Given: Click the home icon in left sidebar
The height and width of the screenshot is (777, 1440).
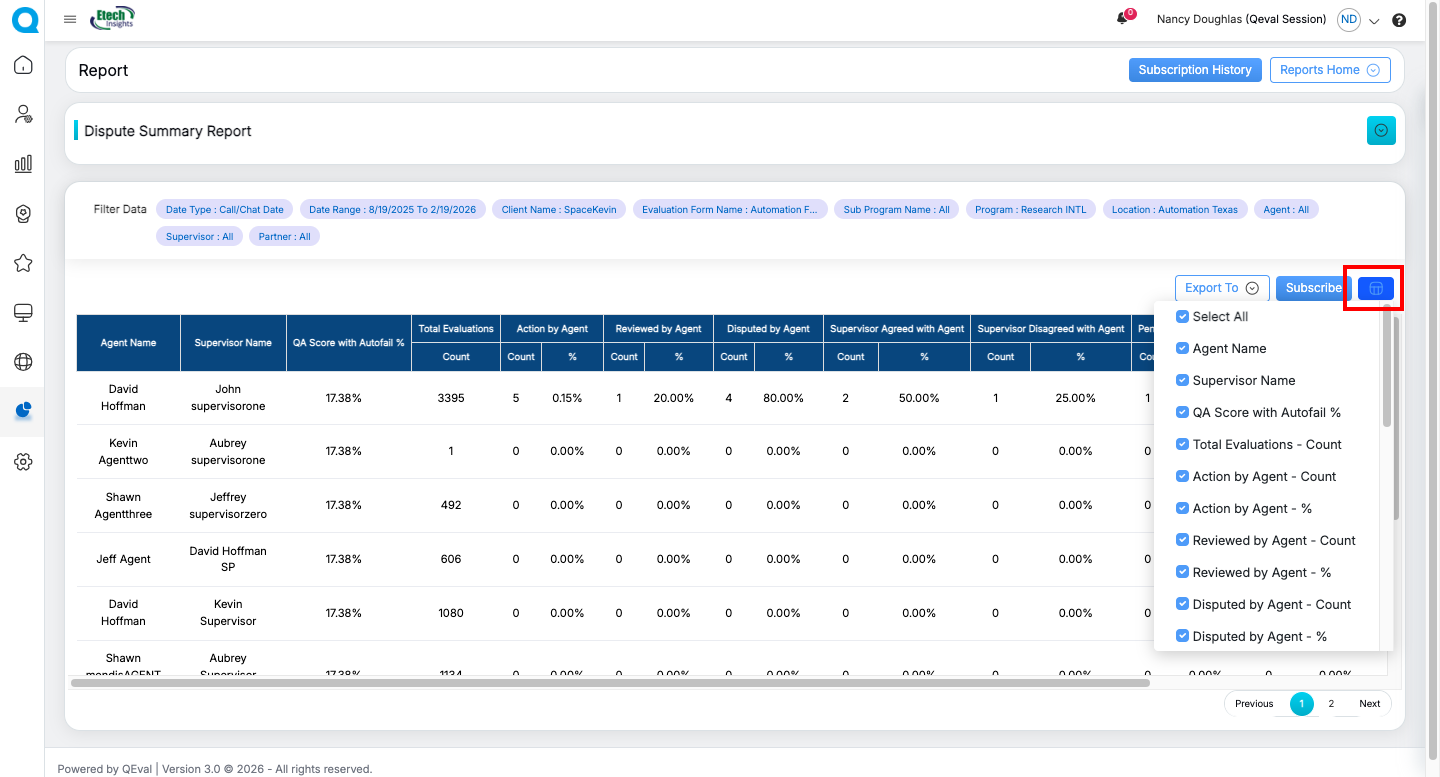Looking at the screenshot, I should (23, 66).
